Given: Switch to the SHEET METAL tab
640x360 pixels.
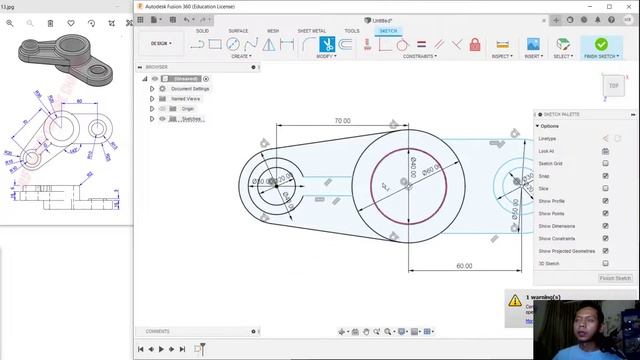Looking at the screenshot, I should (x=312, y=31).
